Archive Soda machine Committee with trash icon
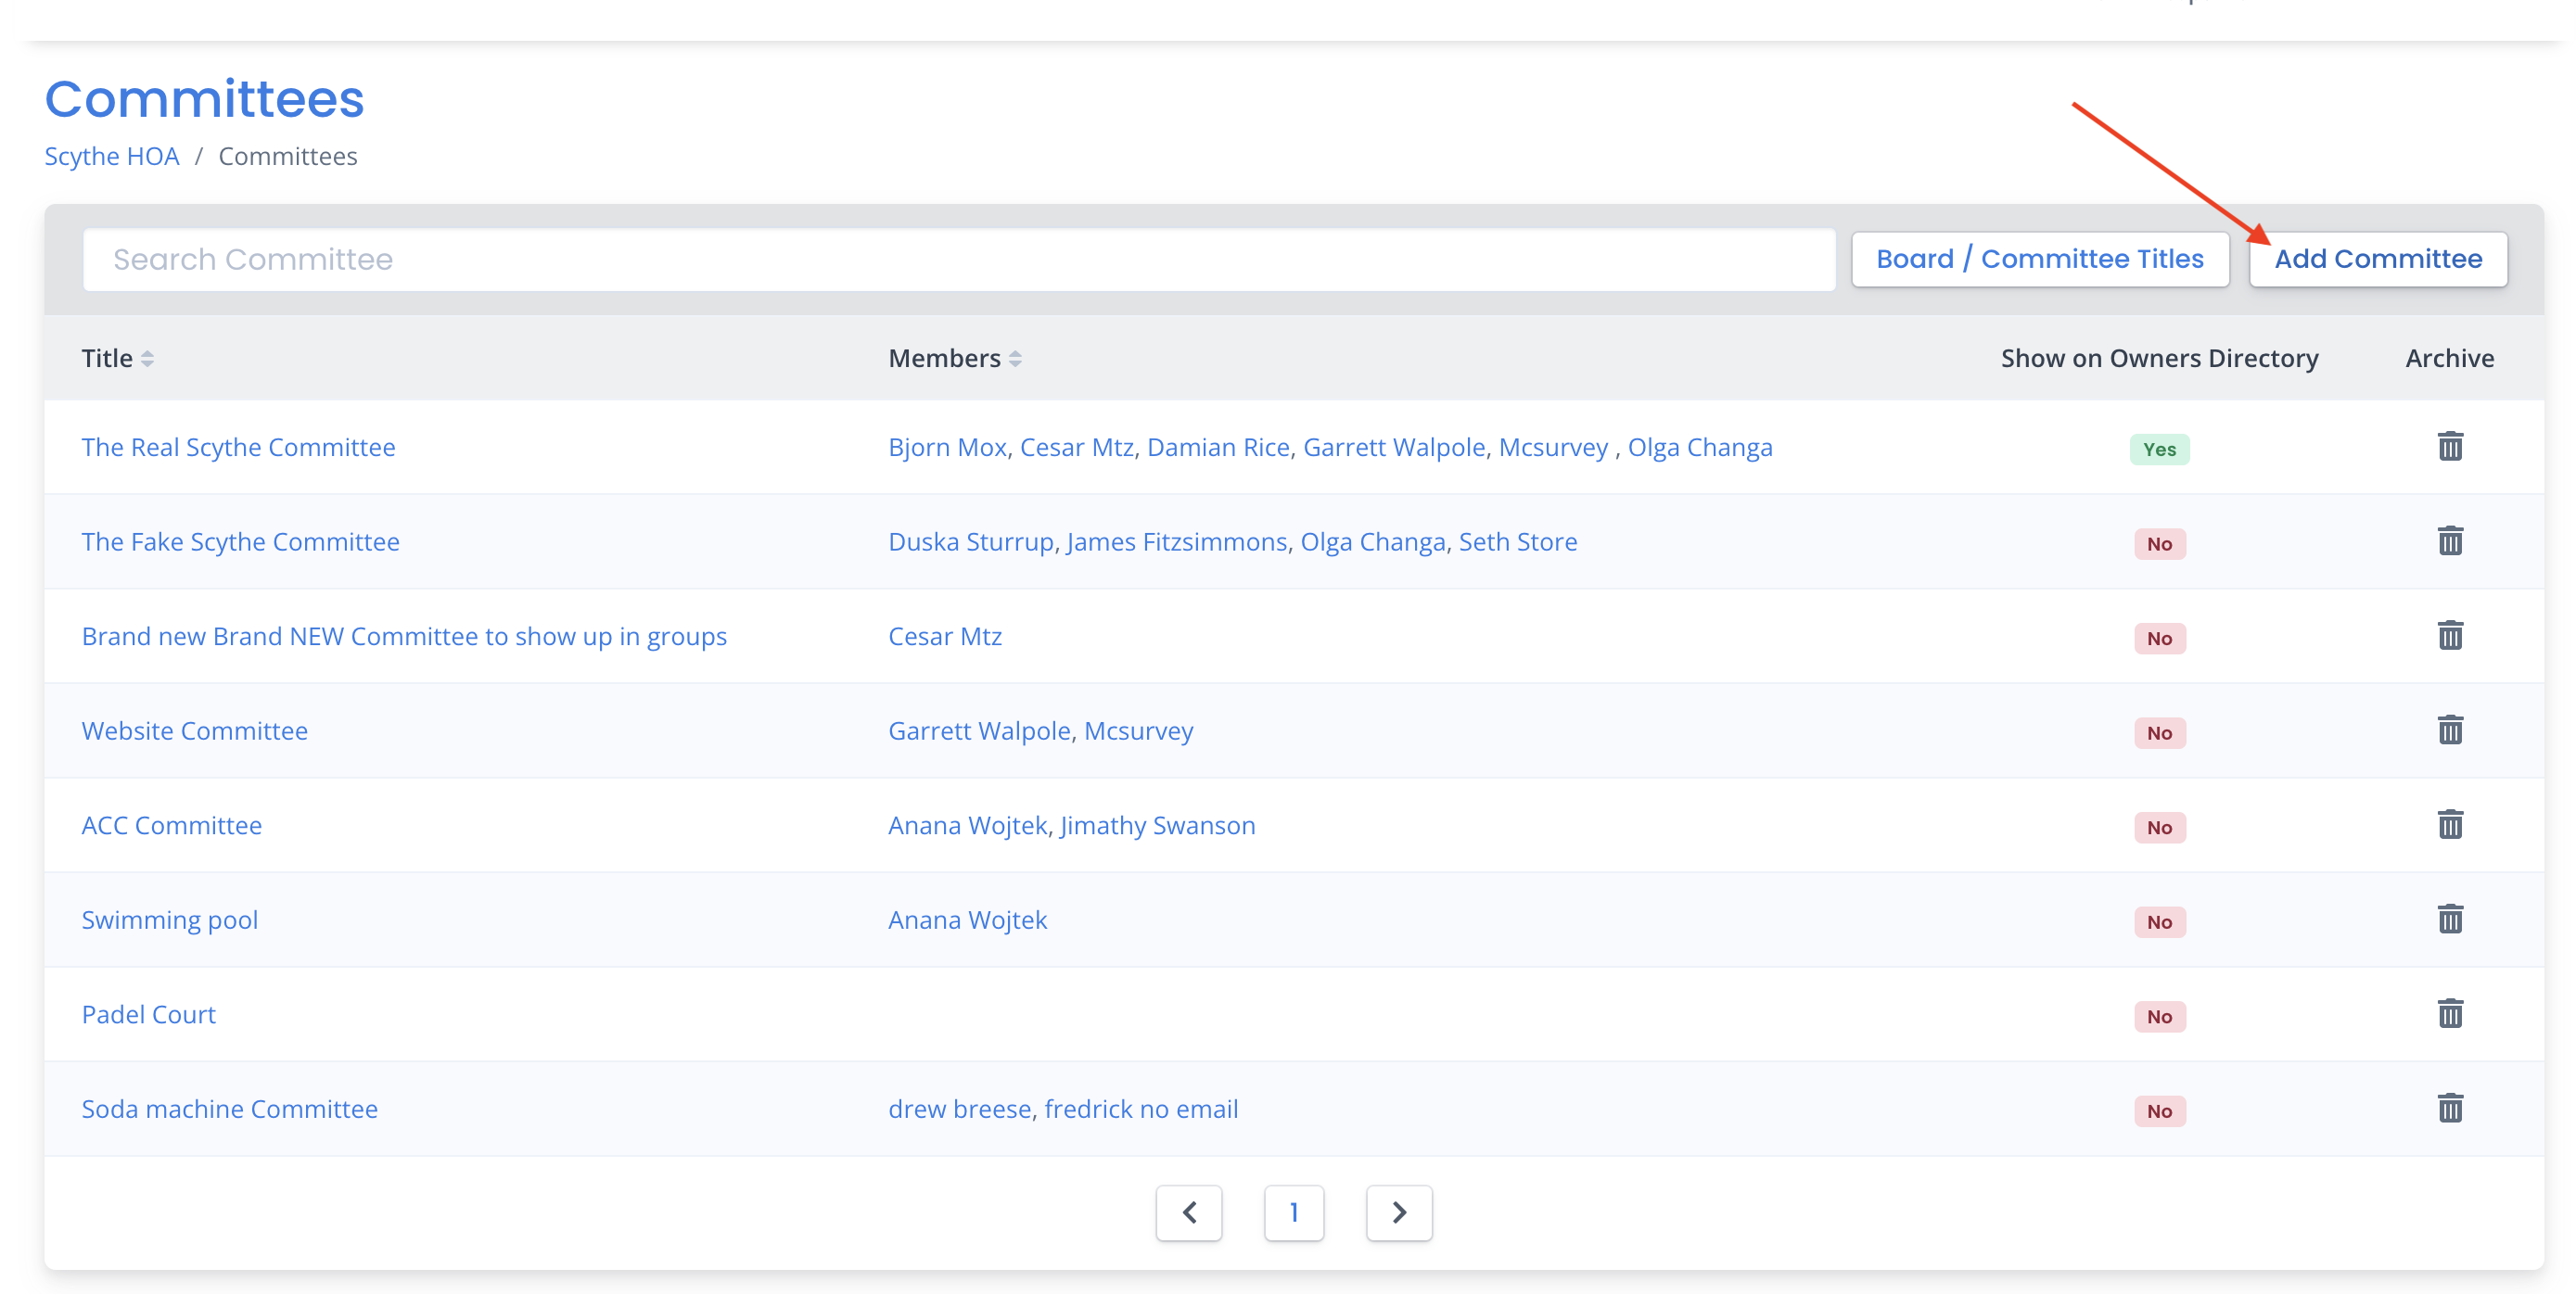 pyautogui.click(x=2449, y=1108)
